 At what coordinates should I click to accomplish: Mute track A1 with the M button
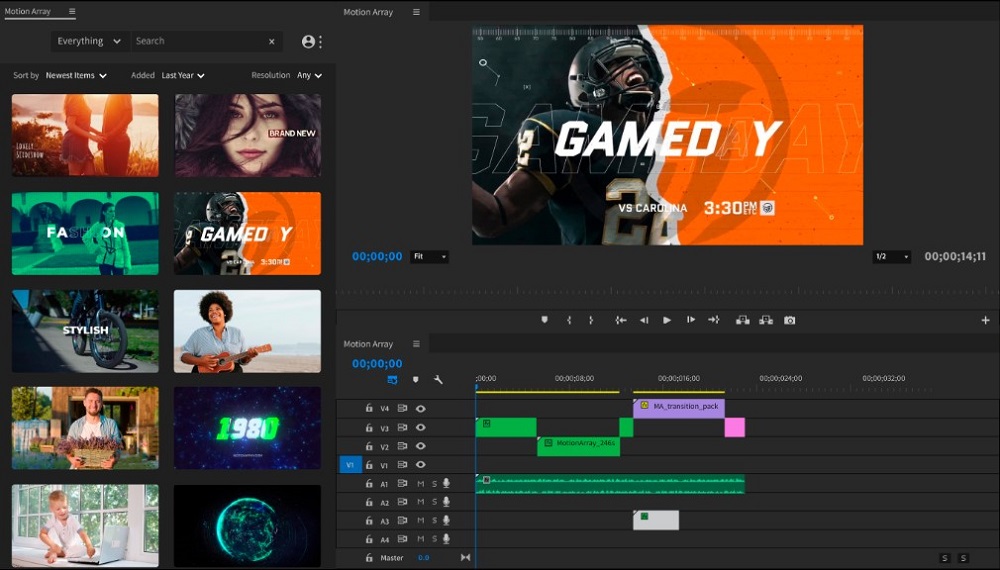420,483
